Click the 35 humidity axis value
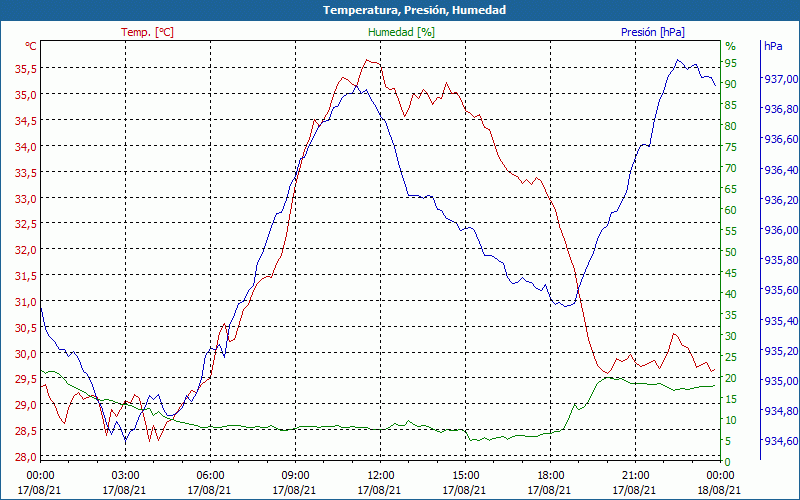Image resolution: width=800 pixels, height=500 pixels. tap(731, 315)
